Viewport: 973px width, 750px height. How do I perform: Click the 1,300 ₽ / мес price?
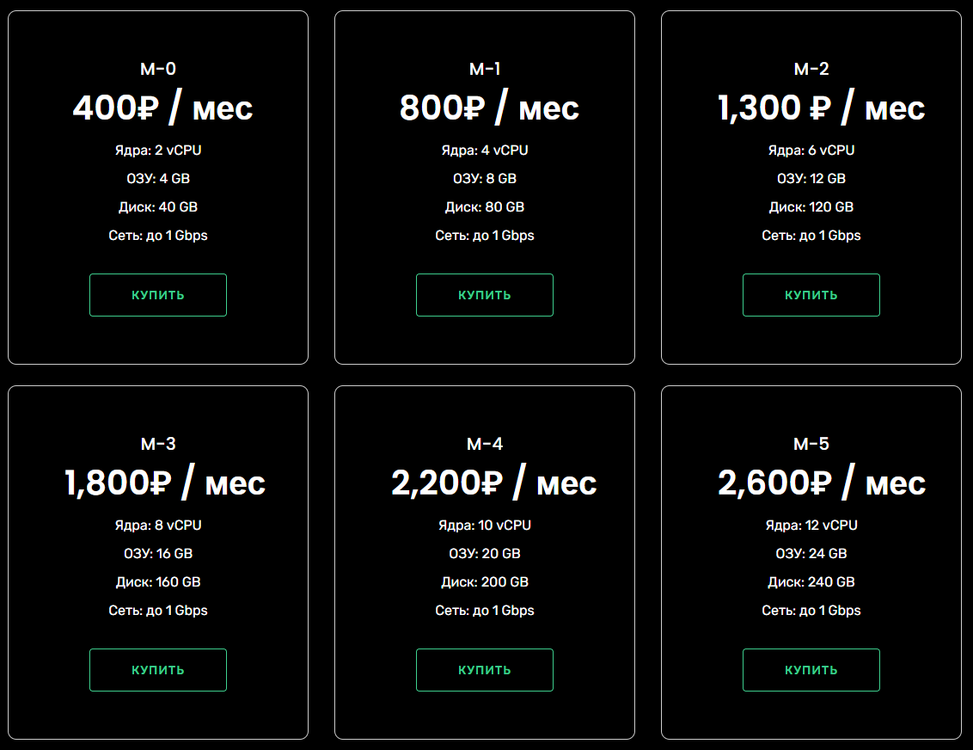coord(821,108)
